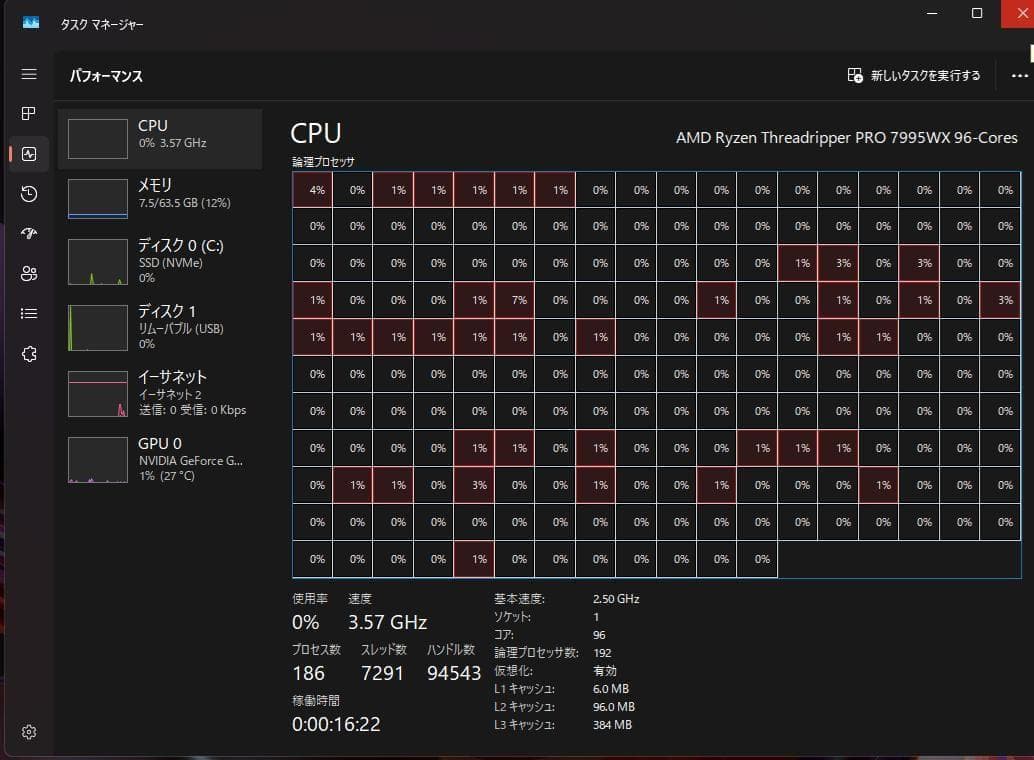The height and width of the screenshot is (760, 1034).
Task: Click the hamburger navigation menu
Action: pyautogui.click(x=28, y=73)
